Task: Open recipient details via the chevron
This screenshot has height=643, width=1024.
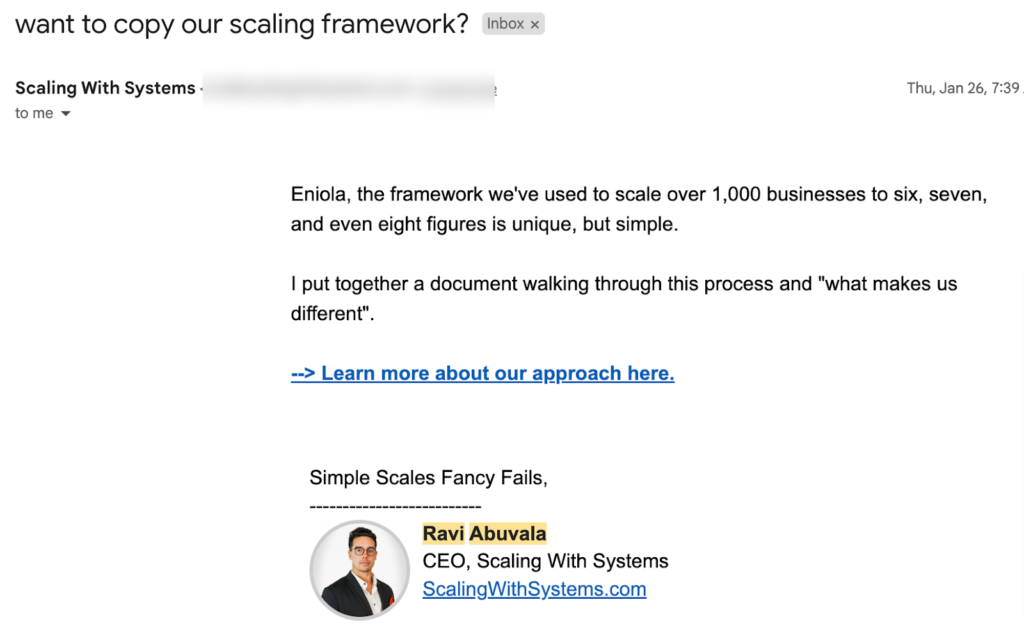Action: tap(66, 113)
